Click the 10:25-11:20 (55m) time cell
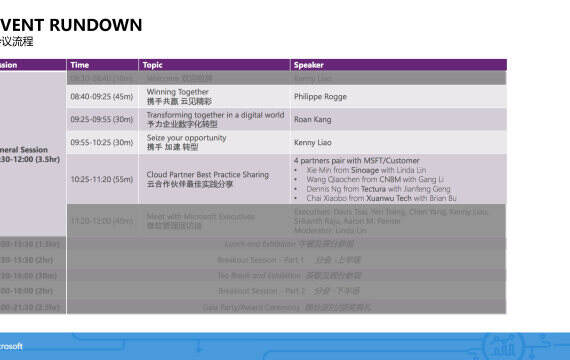 (102, 179)
